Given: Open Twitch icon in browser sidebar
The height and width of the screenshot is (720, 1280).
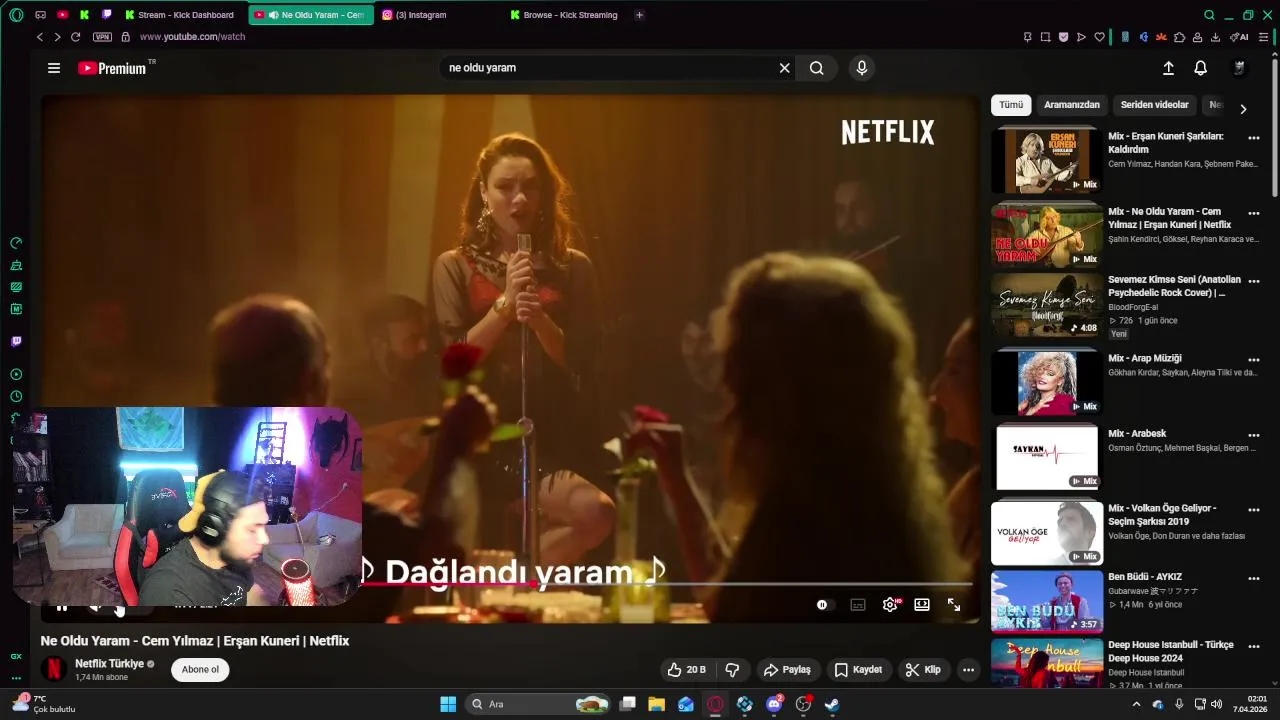Looking at the screenshot, I should tap(16, 341).
